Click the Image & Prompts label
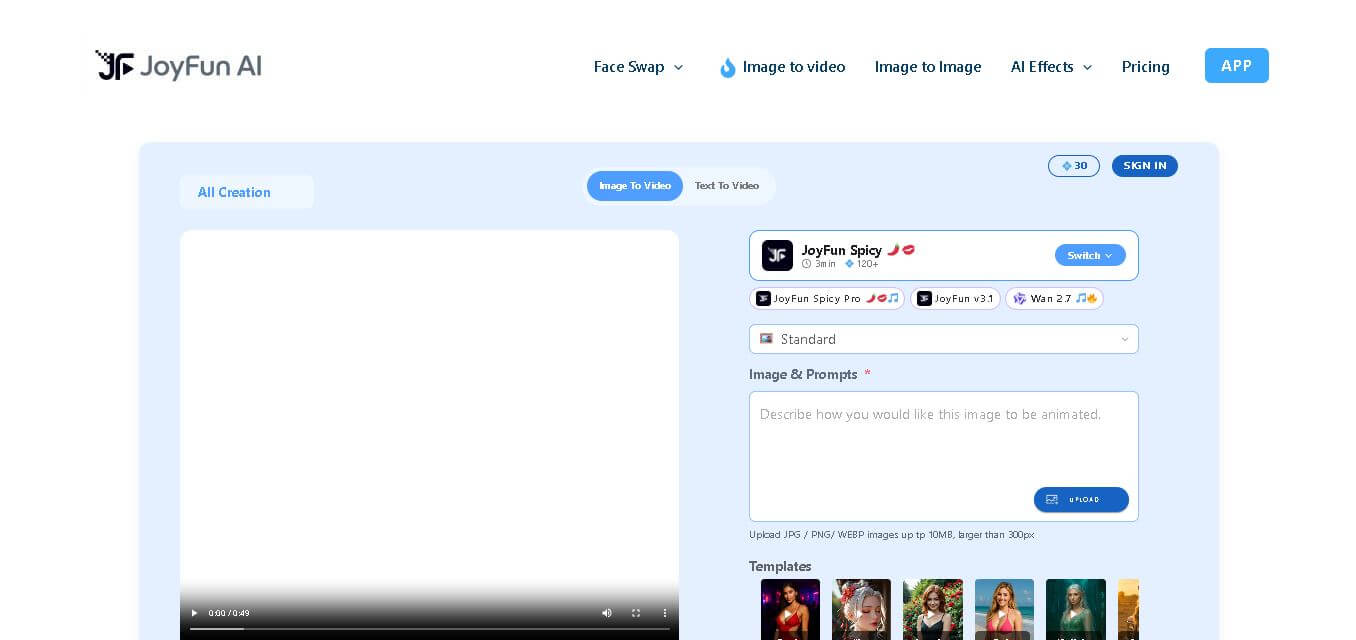Viewport: 1356px width, 640px height. (x=803, y=374)
